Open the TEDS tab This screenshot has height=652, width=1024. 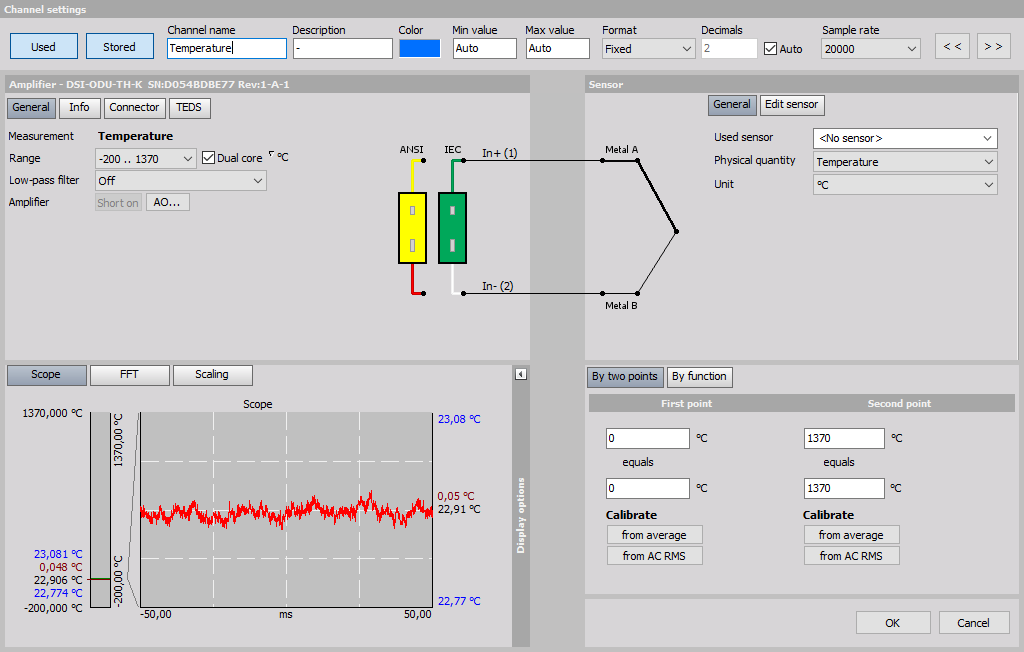pos(189,108)
